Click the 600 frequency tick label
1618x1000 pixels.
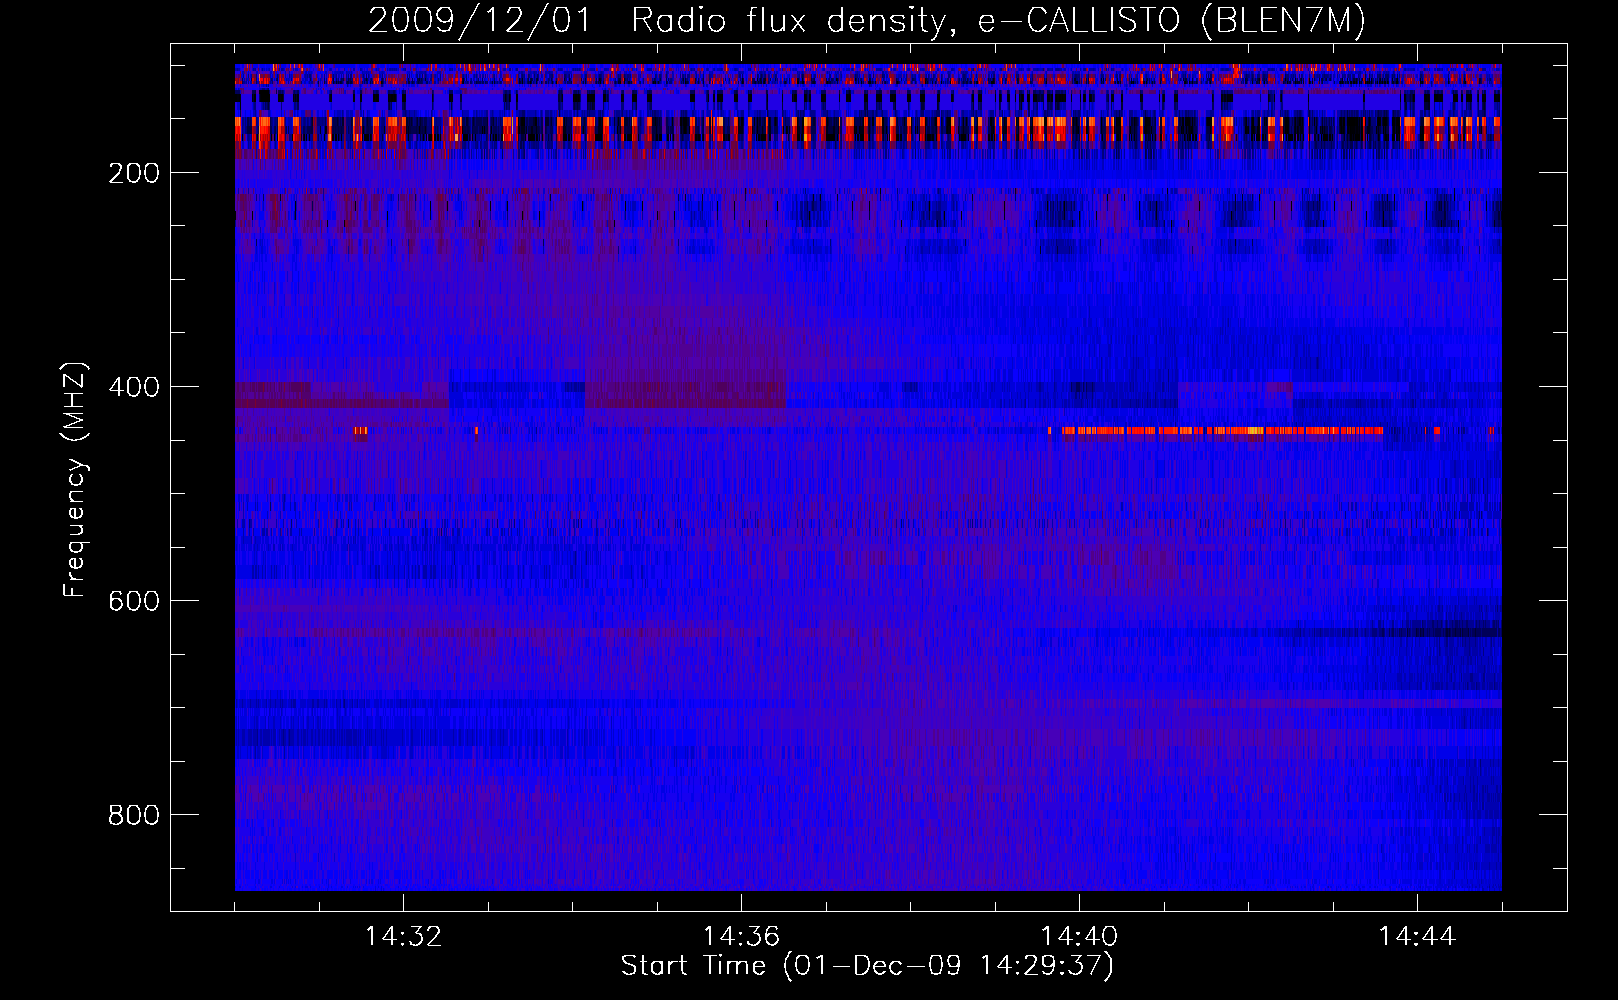134,601
